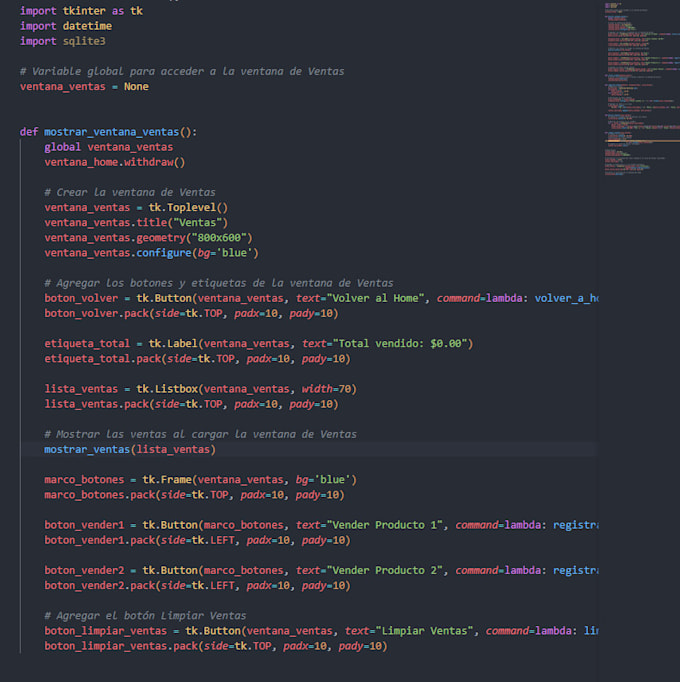The height and width of the screenshot is (682, 680).
Task: Click string "Total vendido: $0.00"
Action: click(x=399, y=344)
